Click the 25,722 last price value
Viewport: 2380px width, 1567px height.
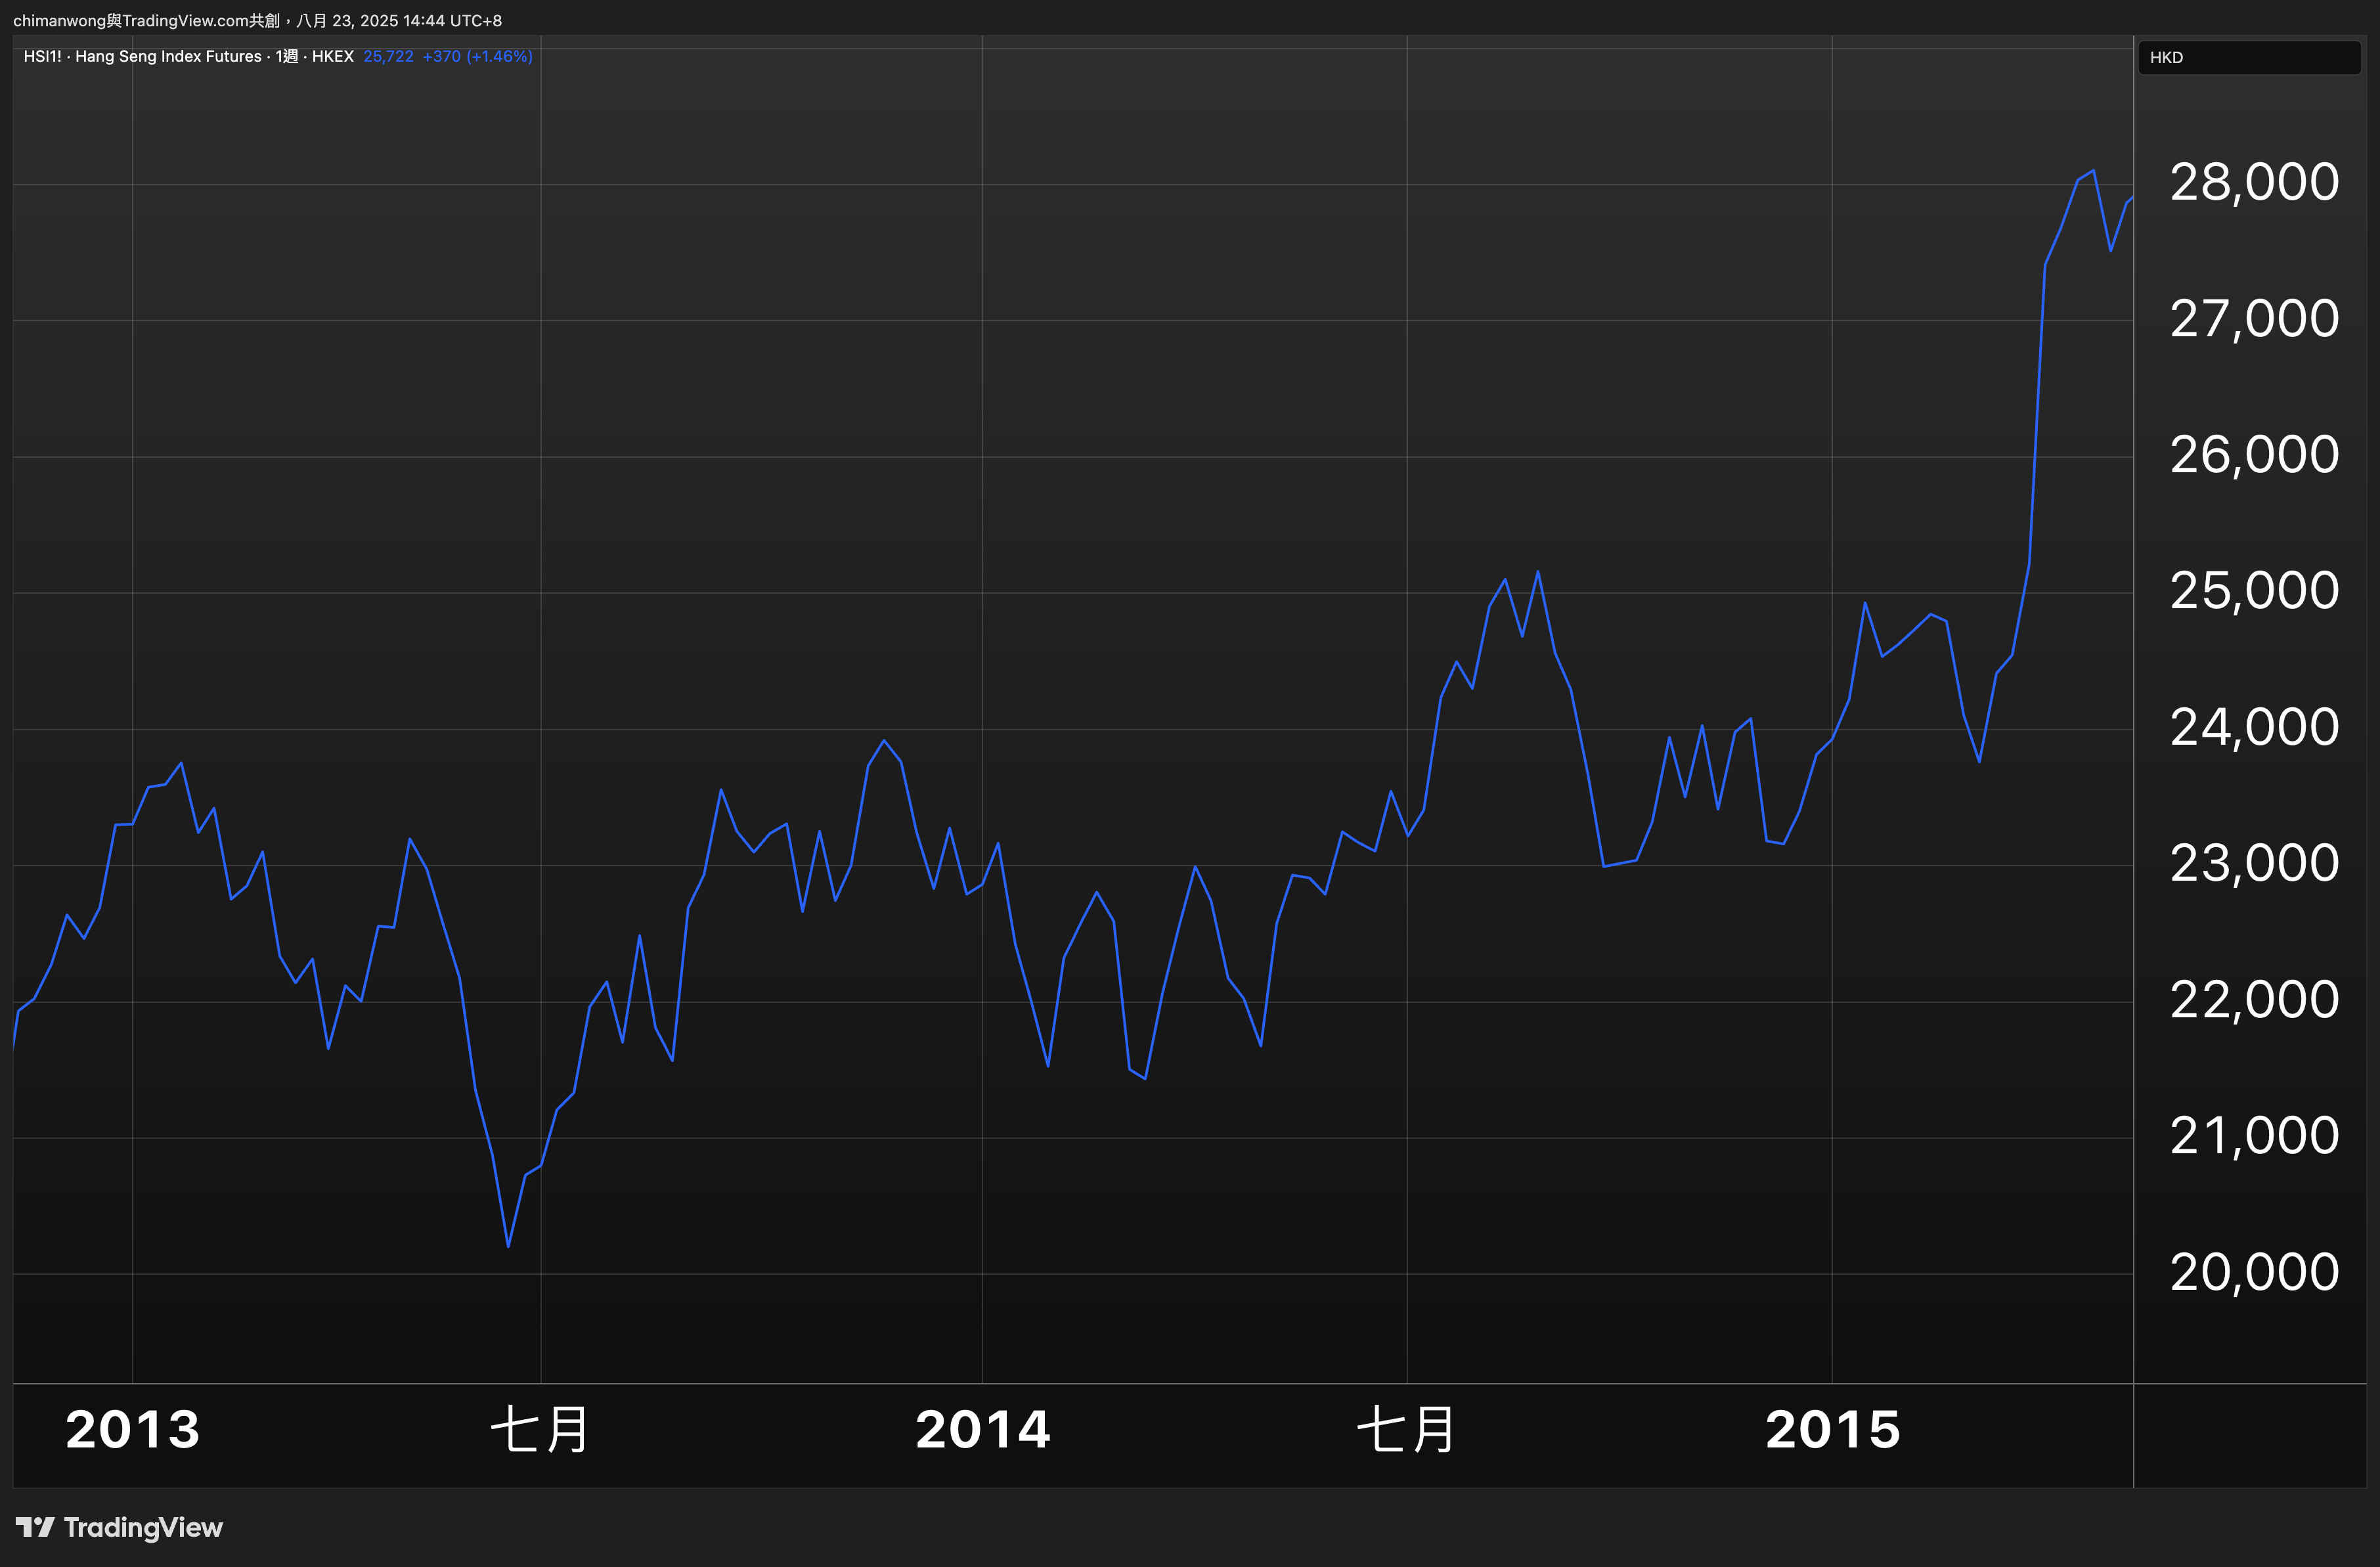click(388, 56)
